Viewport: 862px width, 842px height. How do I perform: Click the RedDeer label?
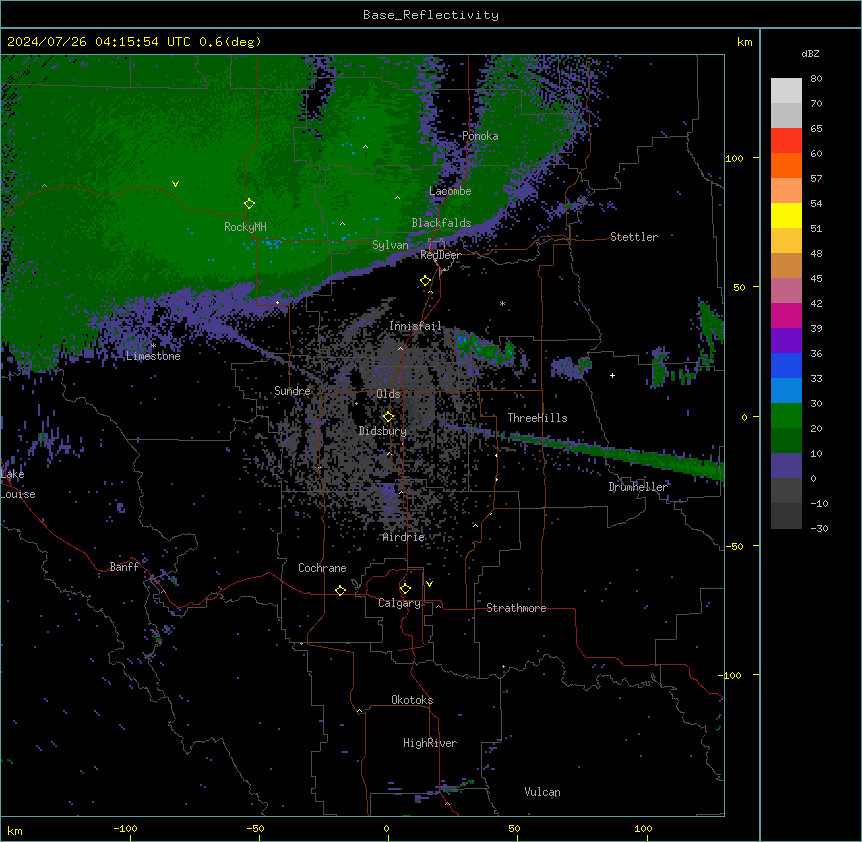[440, 255]
